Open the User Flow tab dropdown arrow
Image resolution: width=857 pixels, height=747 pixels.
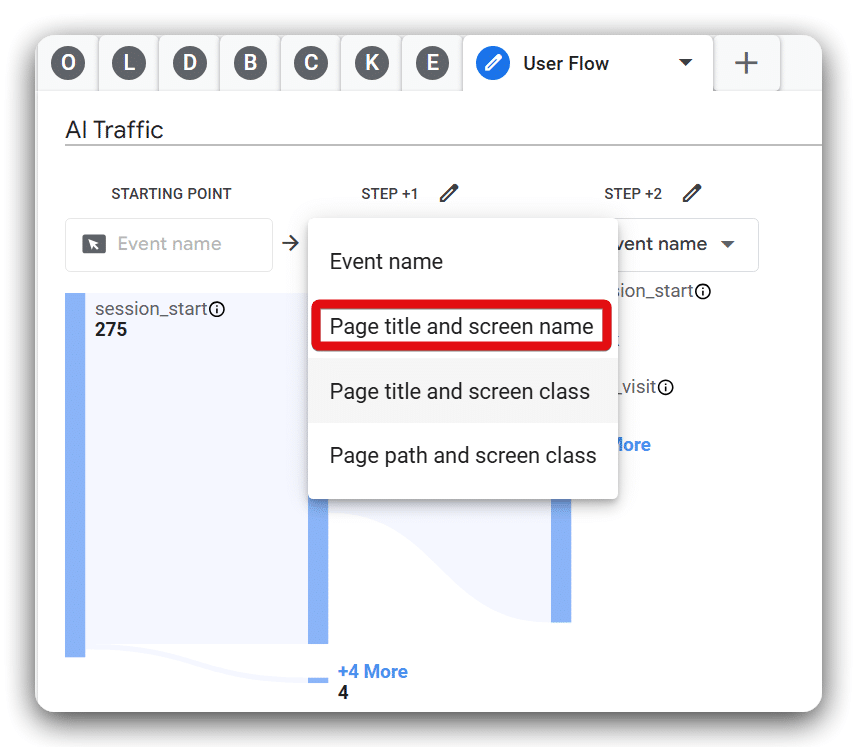click(686, 62)
